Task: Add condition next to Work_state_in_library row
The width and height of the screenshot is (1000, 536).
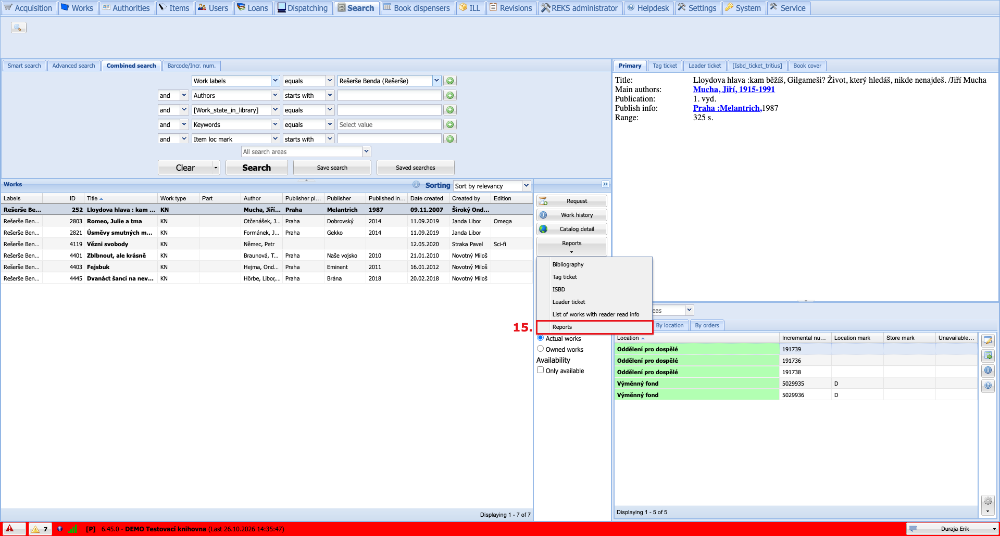Action: pos(450,110)
